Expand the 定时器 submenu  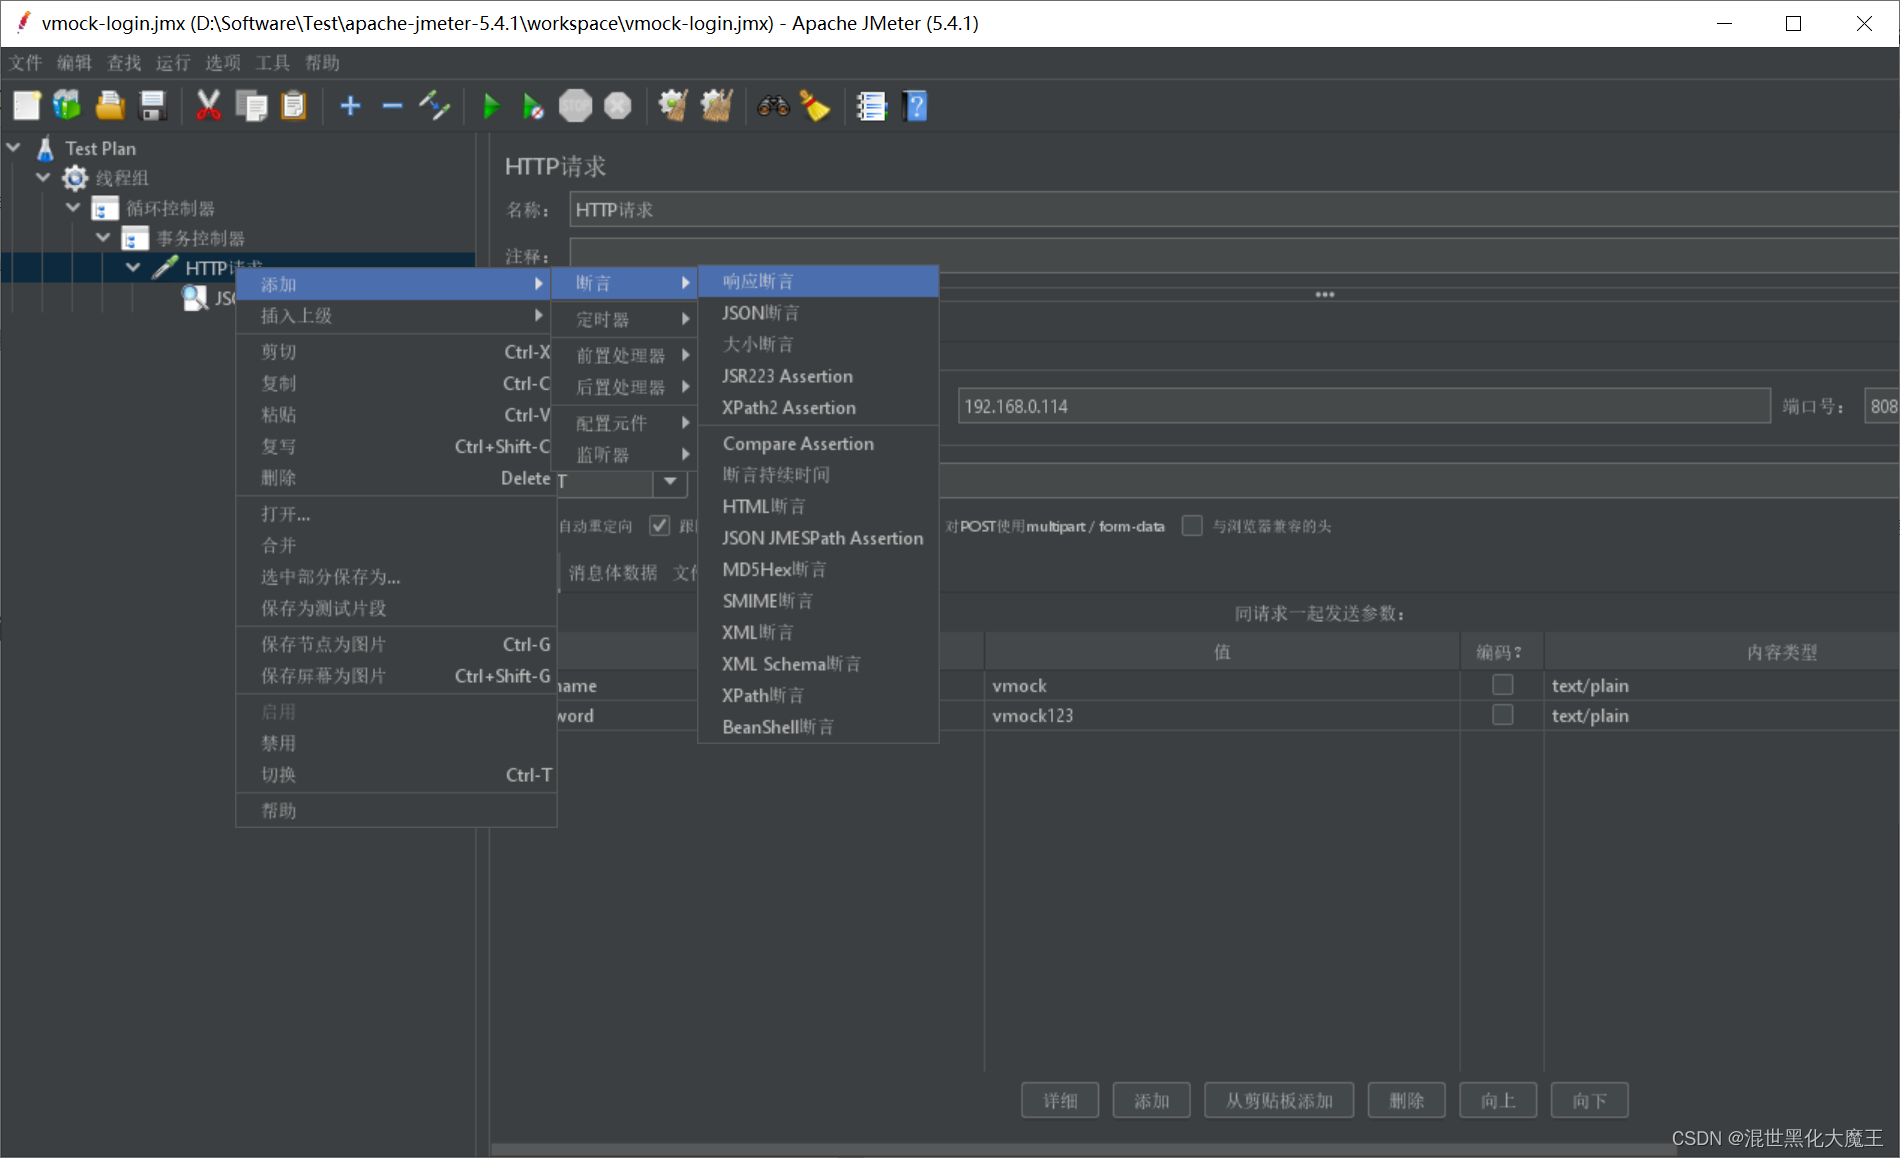625,319
